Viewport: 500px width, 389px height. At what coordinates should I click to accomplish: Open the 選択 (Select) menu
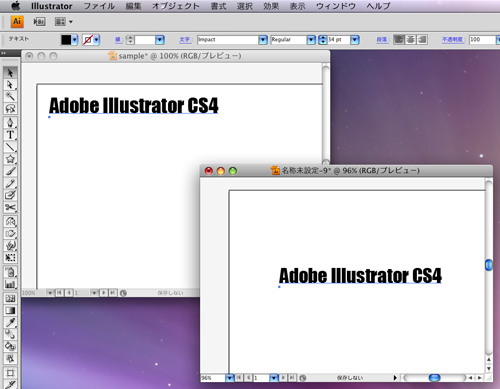pos(245,6)
